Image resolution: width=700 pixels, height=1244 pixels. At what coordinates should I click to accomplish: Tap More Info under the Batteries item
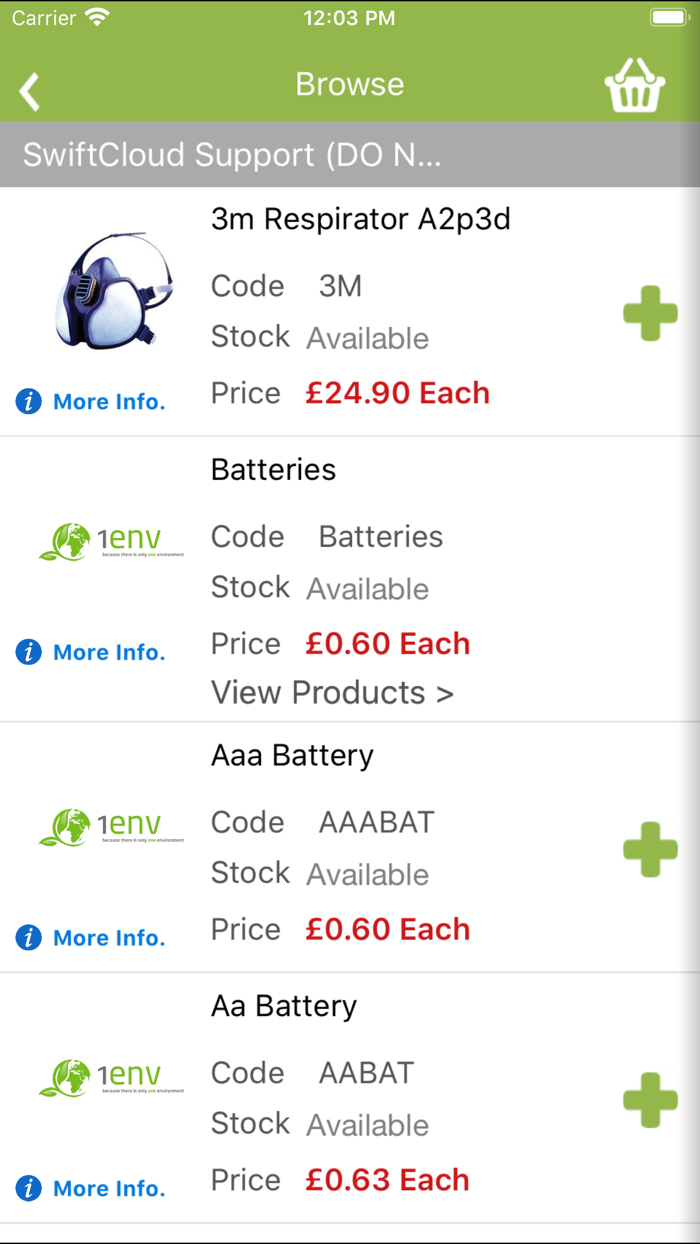coord(108,651)
